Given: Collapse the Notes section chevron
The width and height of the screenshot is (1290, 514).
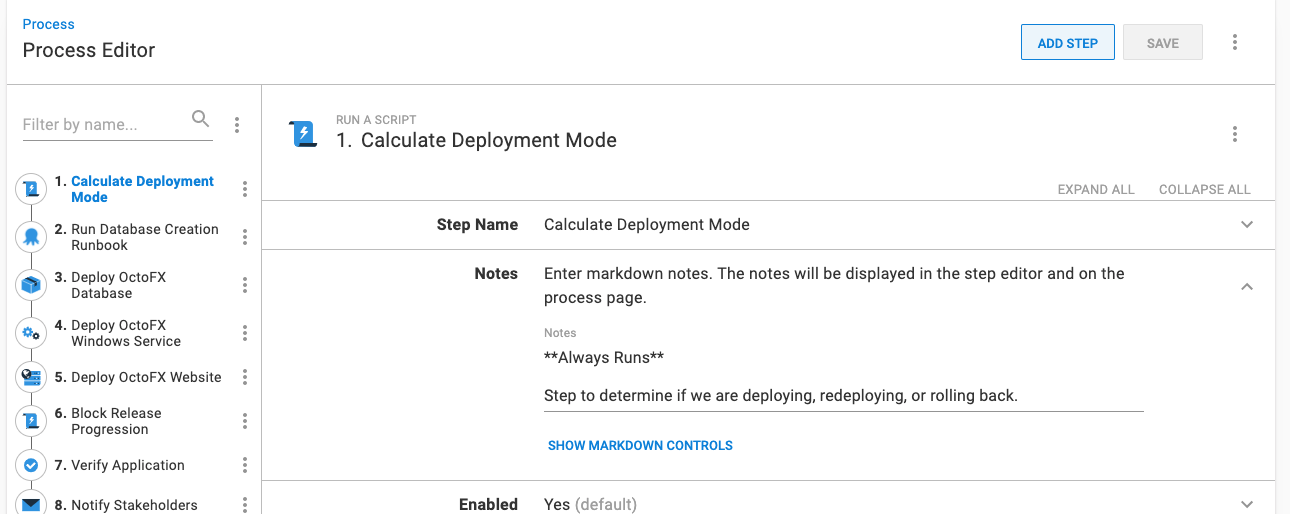Looking at the screenshot, I should [x=1247, y=287].
